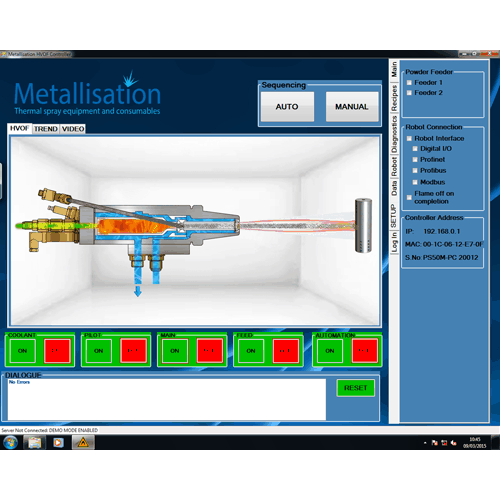Open the file explorer taskbar icon
This screenshot has width=500, height=500.
pos(35,443)
